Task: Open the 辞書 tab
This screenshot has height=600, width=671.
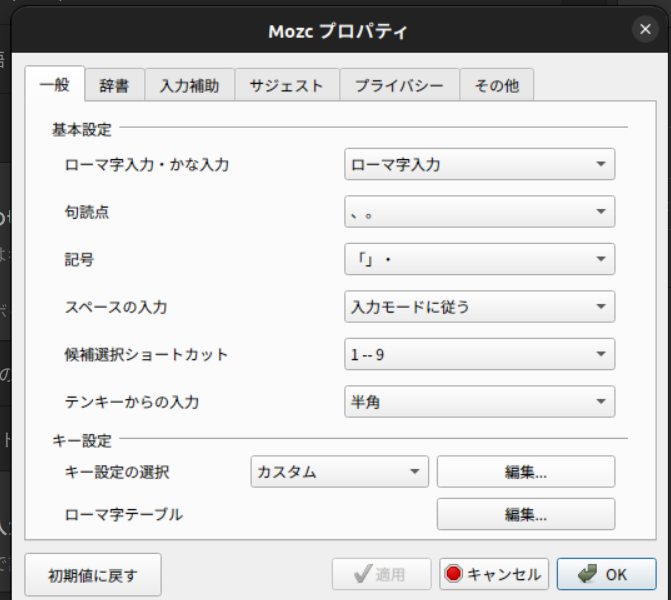Action: coord(114,85)
